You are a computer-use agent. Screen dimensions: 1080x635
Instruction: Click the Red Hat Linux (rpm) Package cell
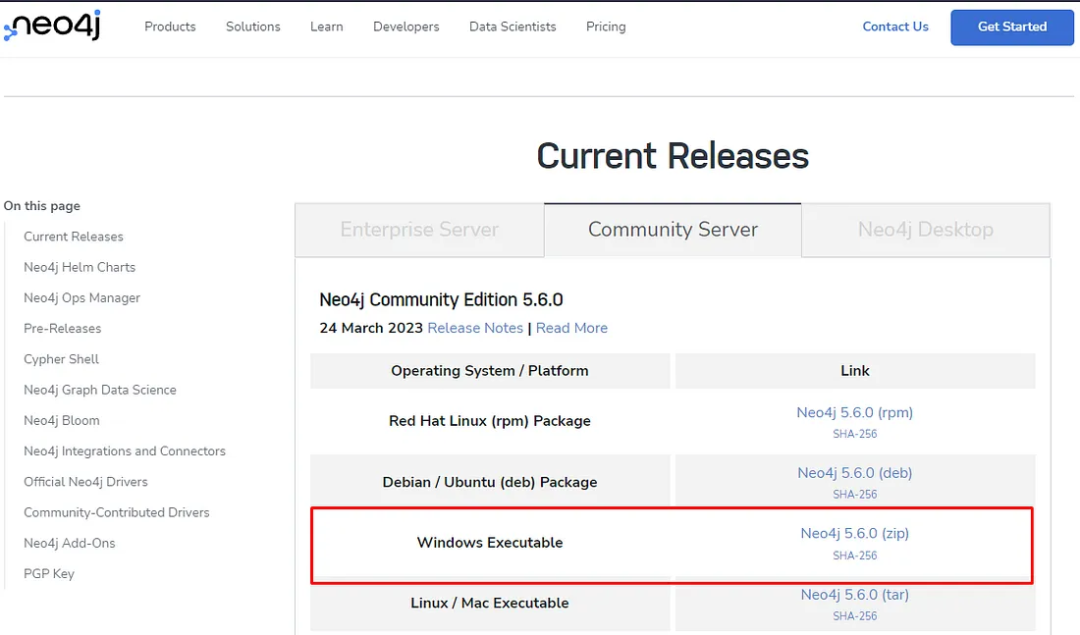point(490,421)
